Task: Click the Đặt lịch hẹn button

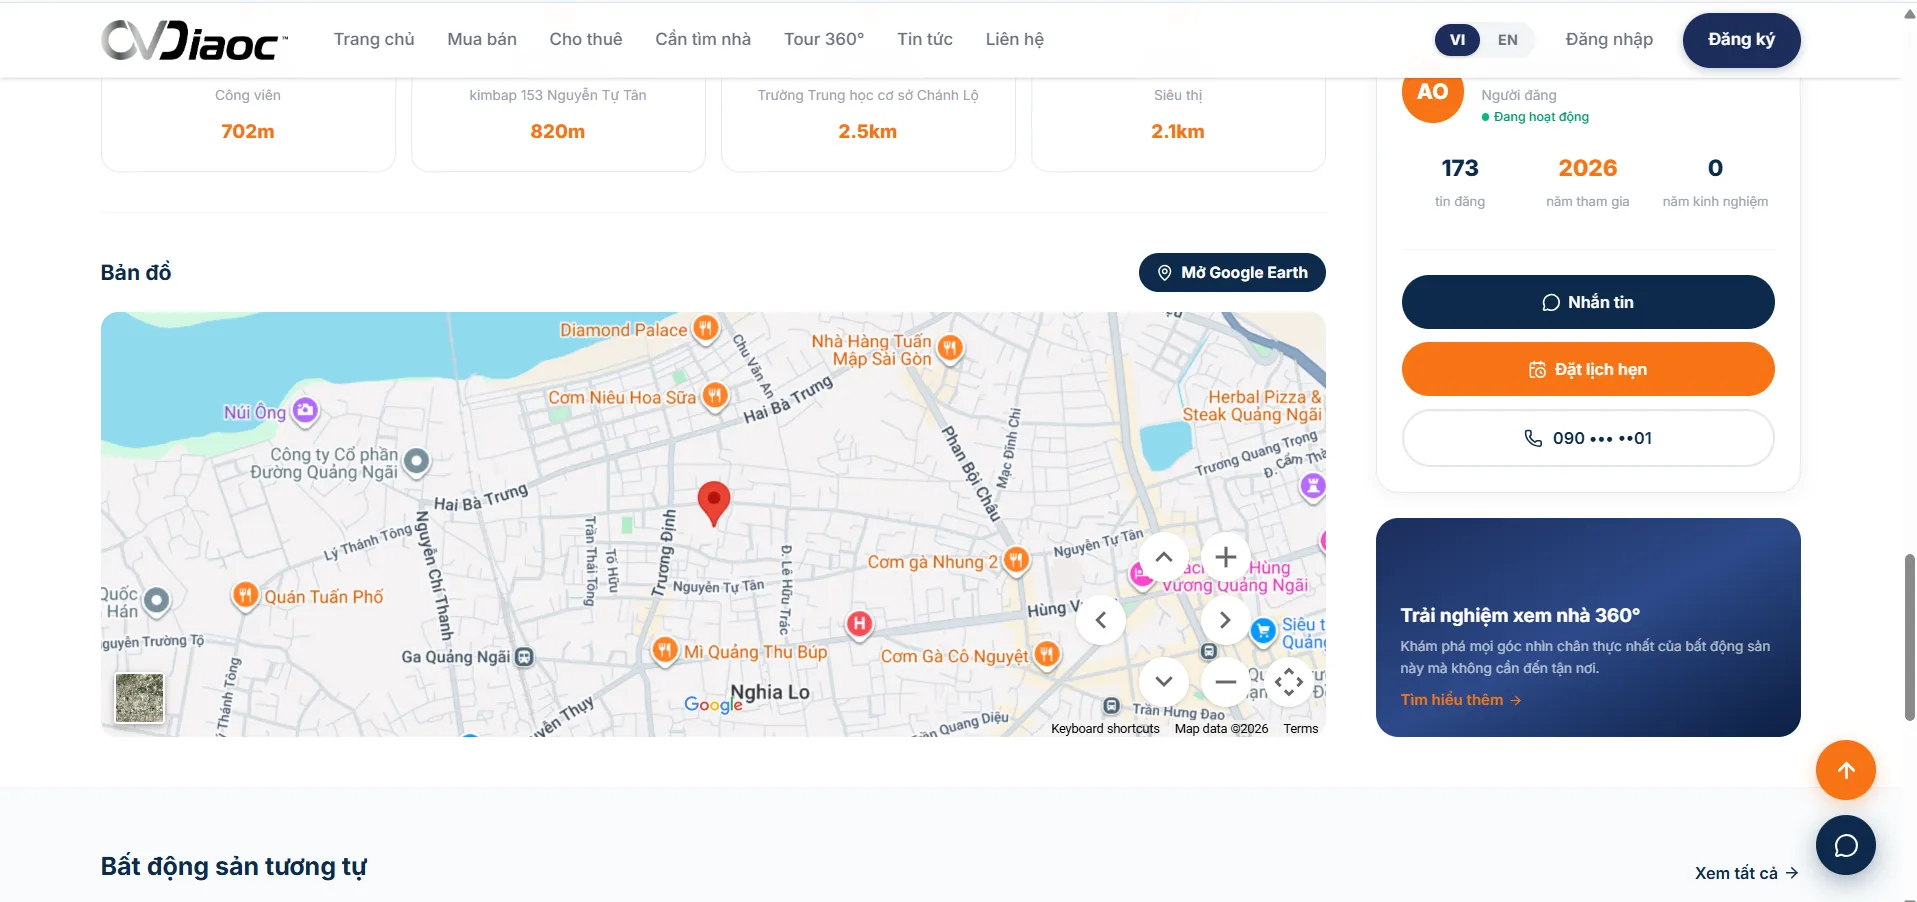Action: tap(1588, 369)
